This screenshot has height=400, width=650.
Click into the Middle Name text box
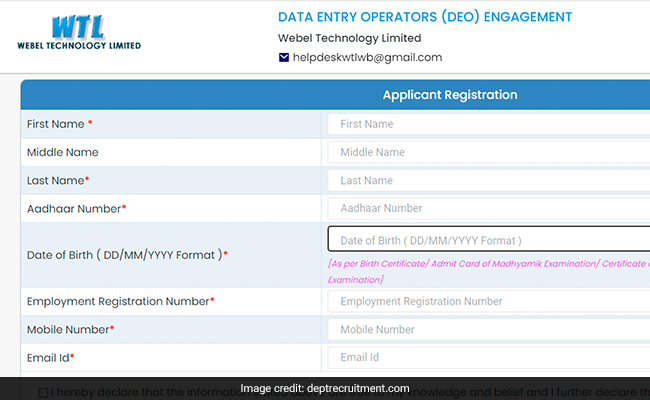[x=488, y=152]
